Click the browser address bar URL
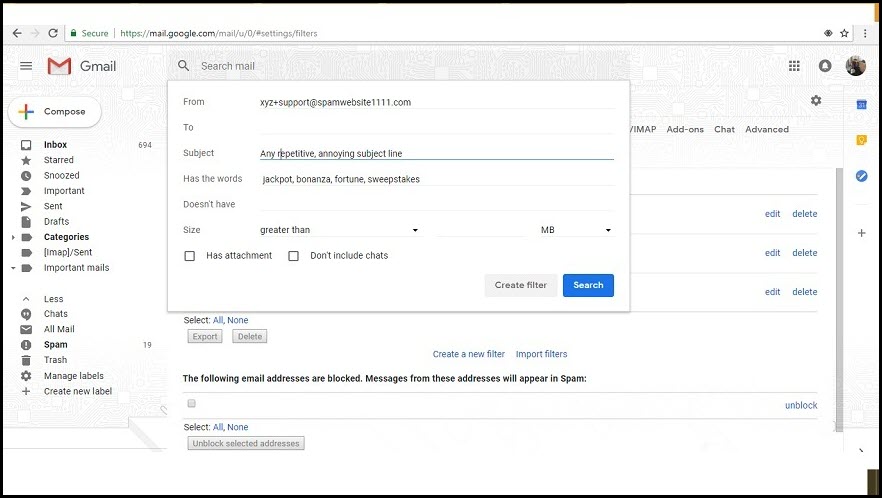882x498 pixels. click(x=219, y=33)
